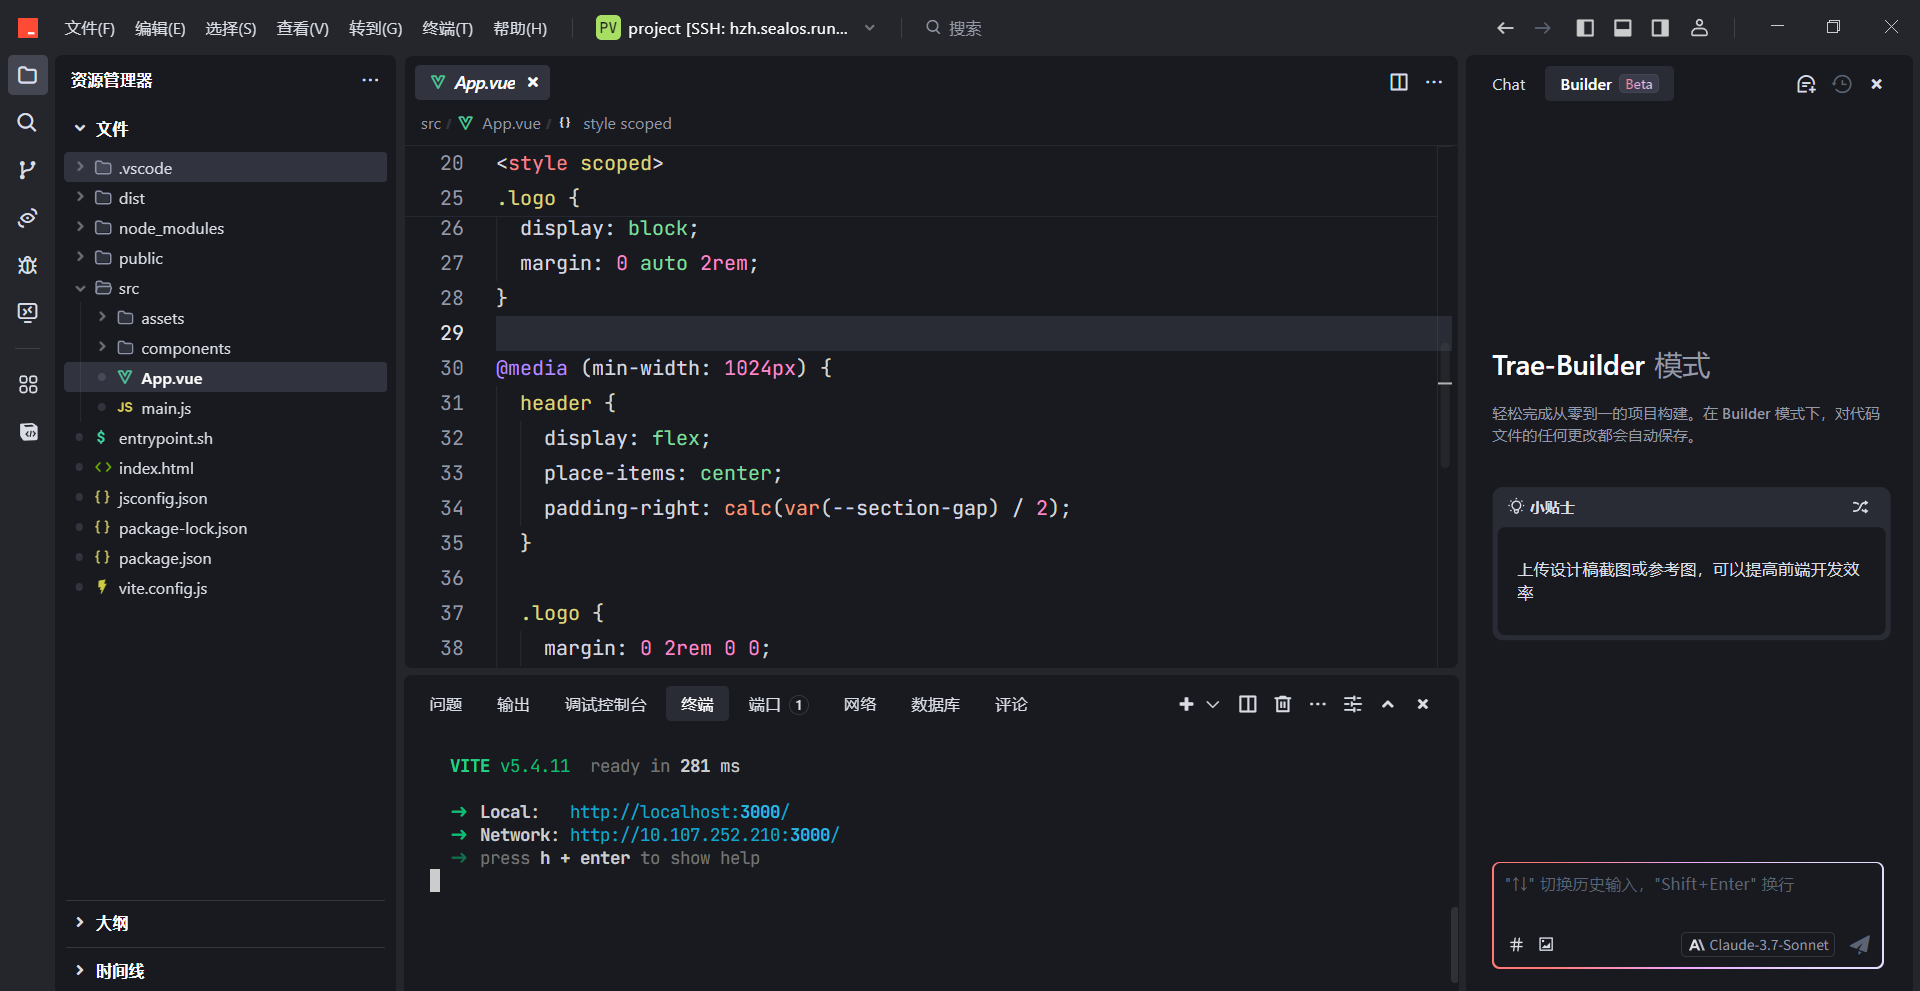
Task: Open the localhost:3000 link in terminal
Action: click(679, 811)
